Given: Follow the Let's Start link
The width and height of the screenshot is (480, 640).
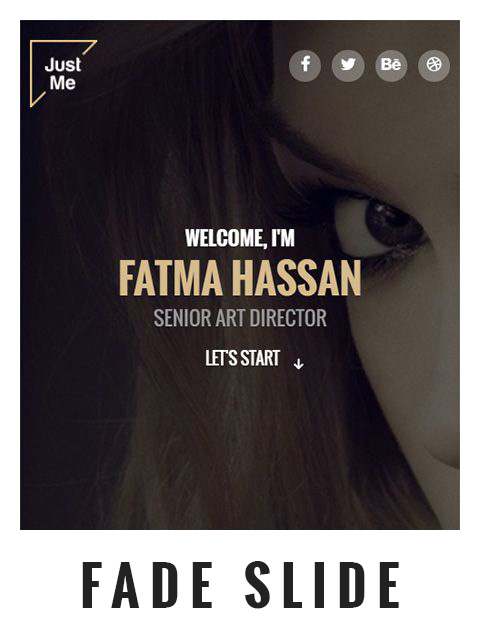Looking at the screenshot, I should 242,358.
